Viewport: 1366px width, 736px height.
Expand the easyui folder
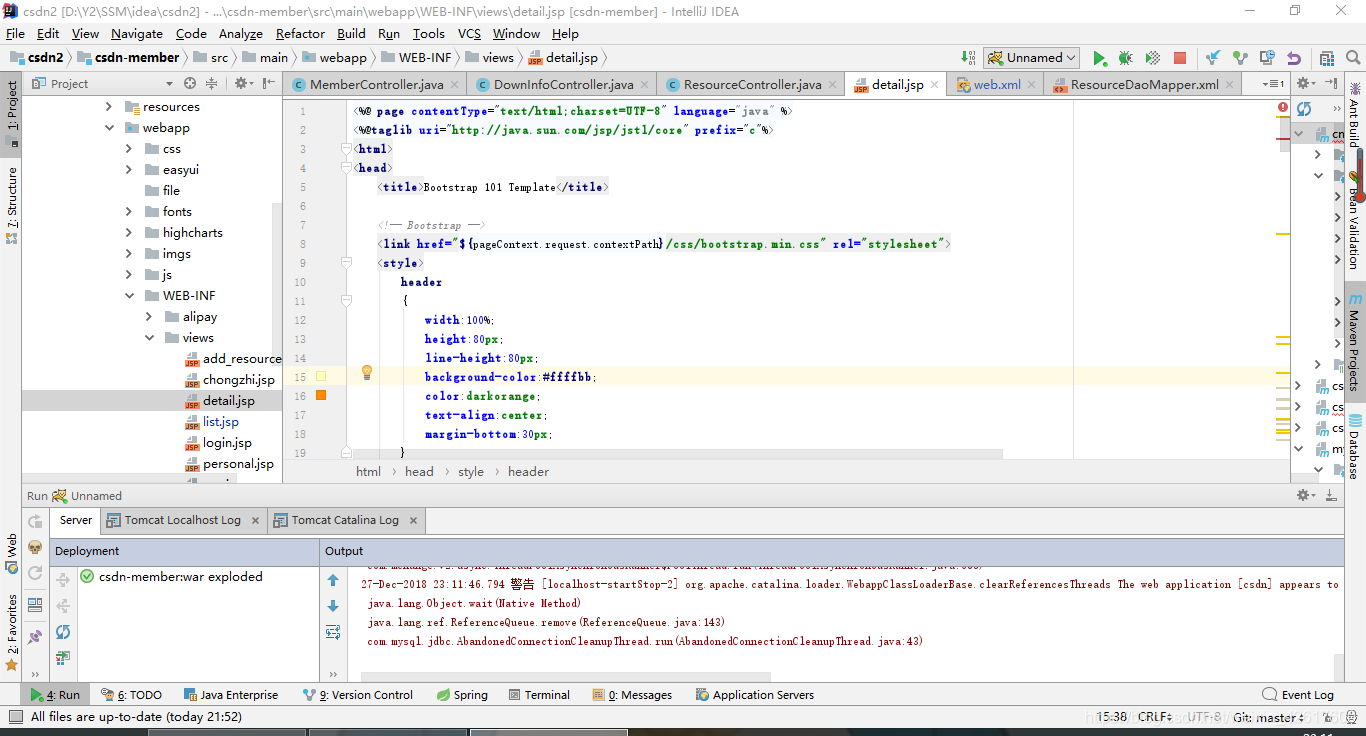[129, 170]
